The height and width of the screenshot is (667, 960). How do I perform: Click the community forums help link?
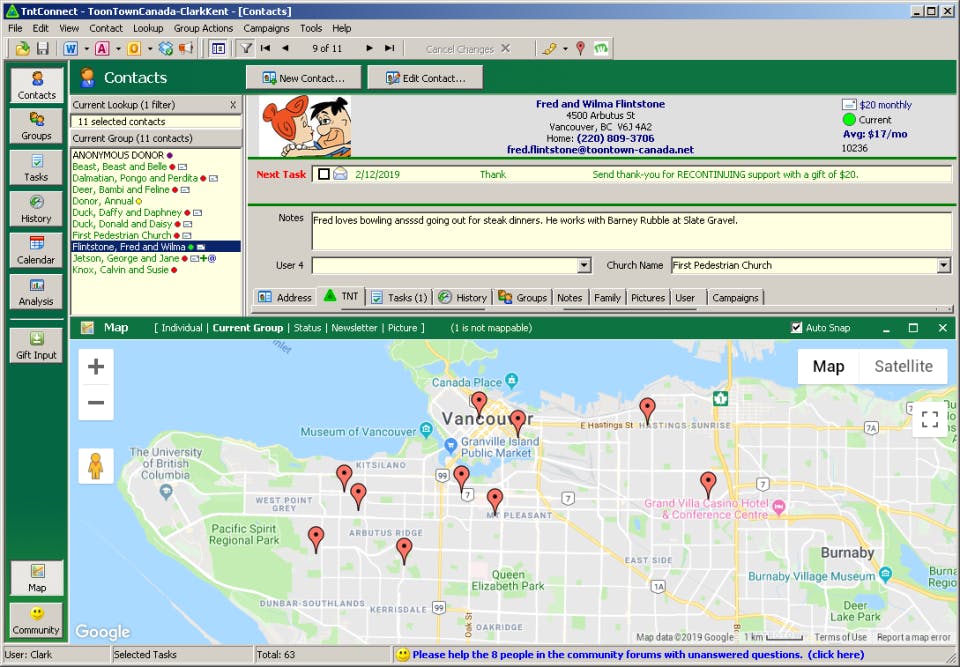(638, 655)
